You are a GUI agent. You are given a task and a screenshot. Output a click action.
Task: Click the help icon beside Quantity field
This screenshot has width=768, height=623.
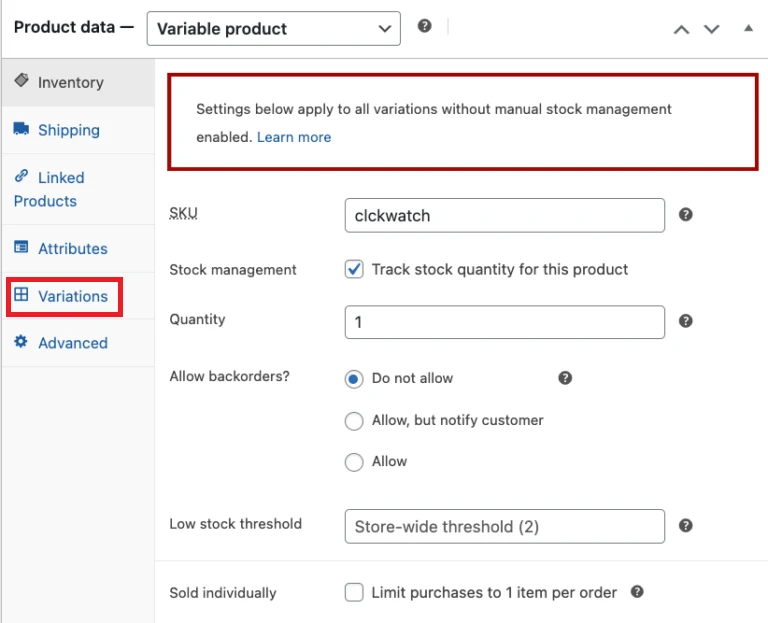[686, 321]
